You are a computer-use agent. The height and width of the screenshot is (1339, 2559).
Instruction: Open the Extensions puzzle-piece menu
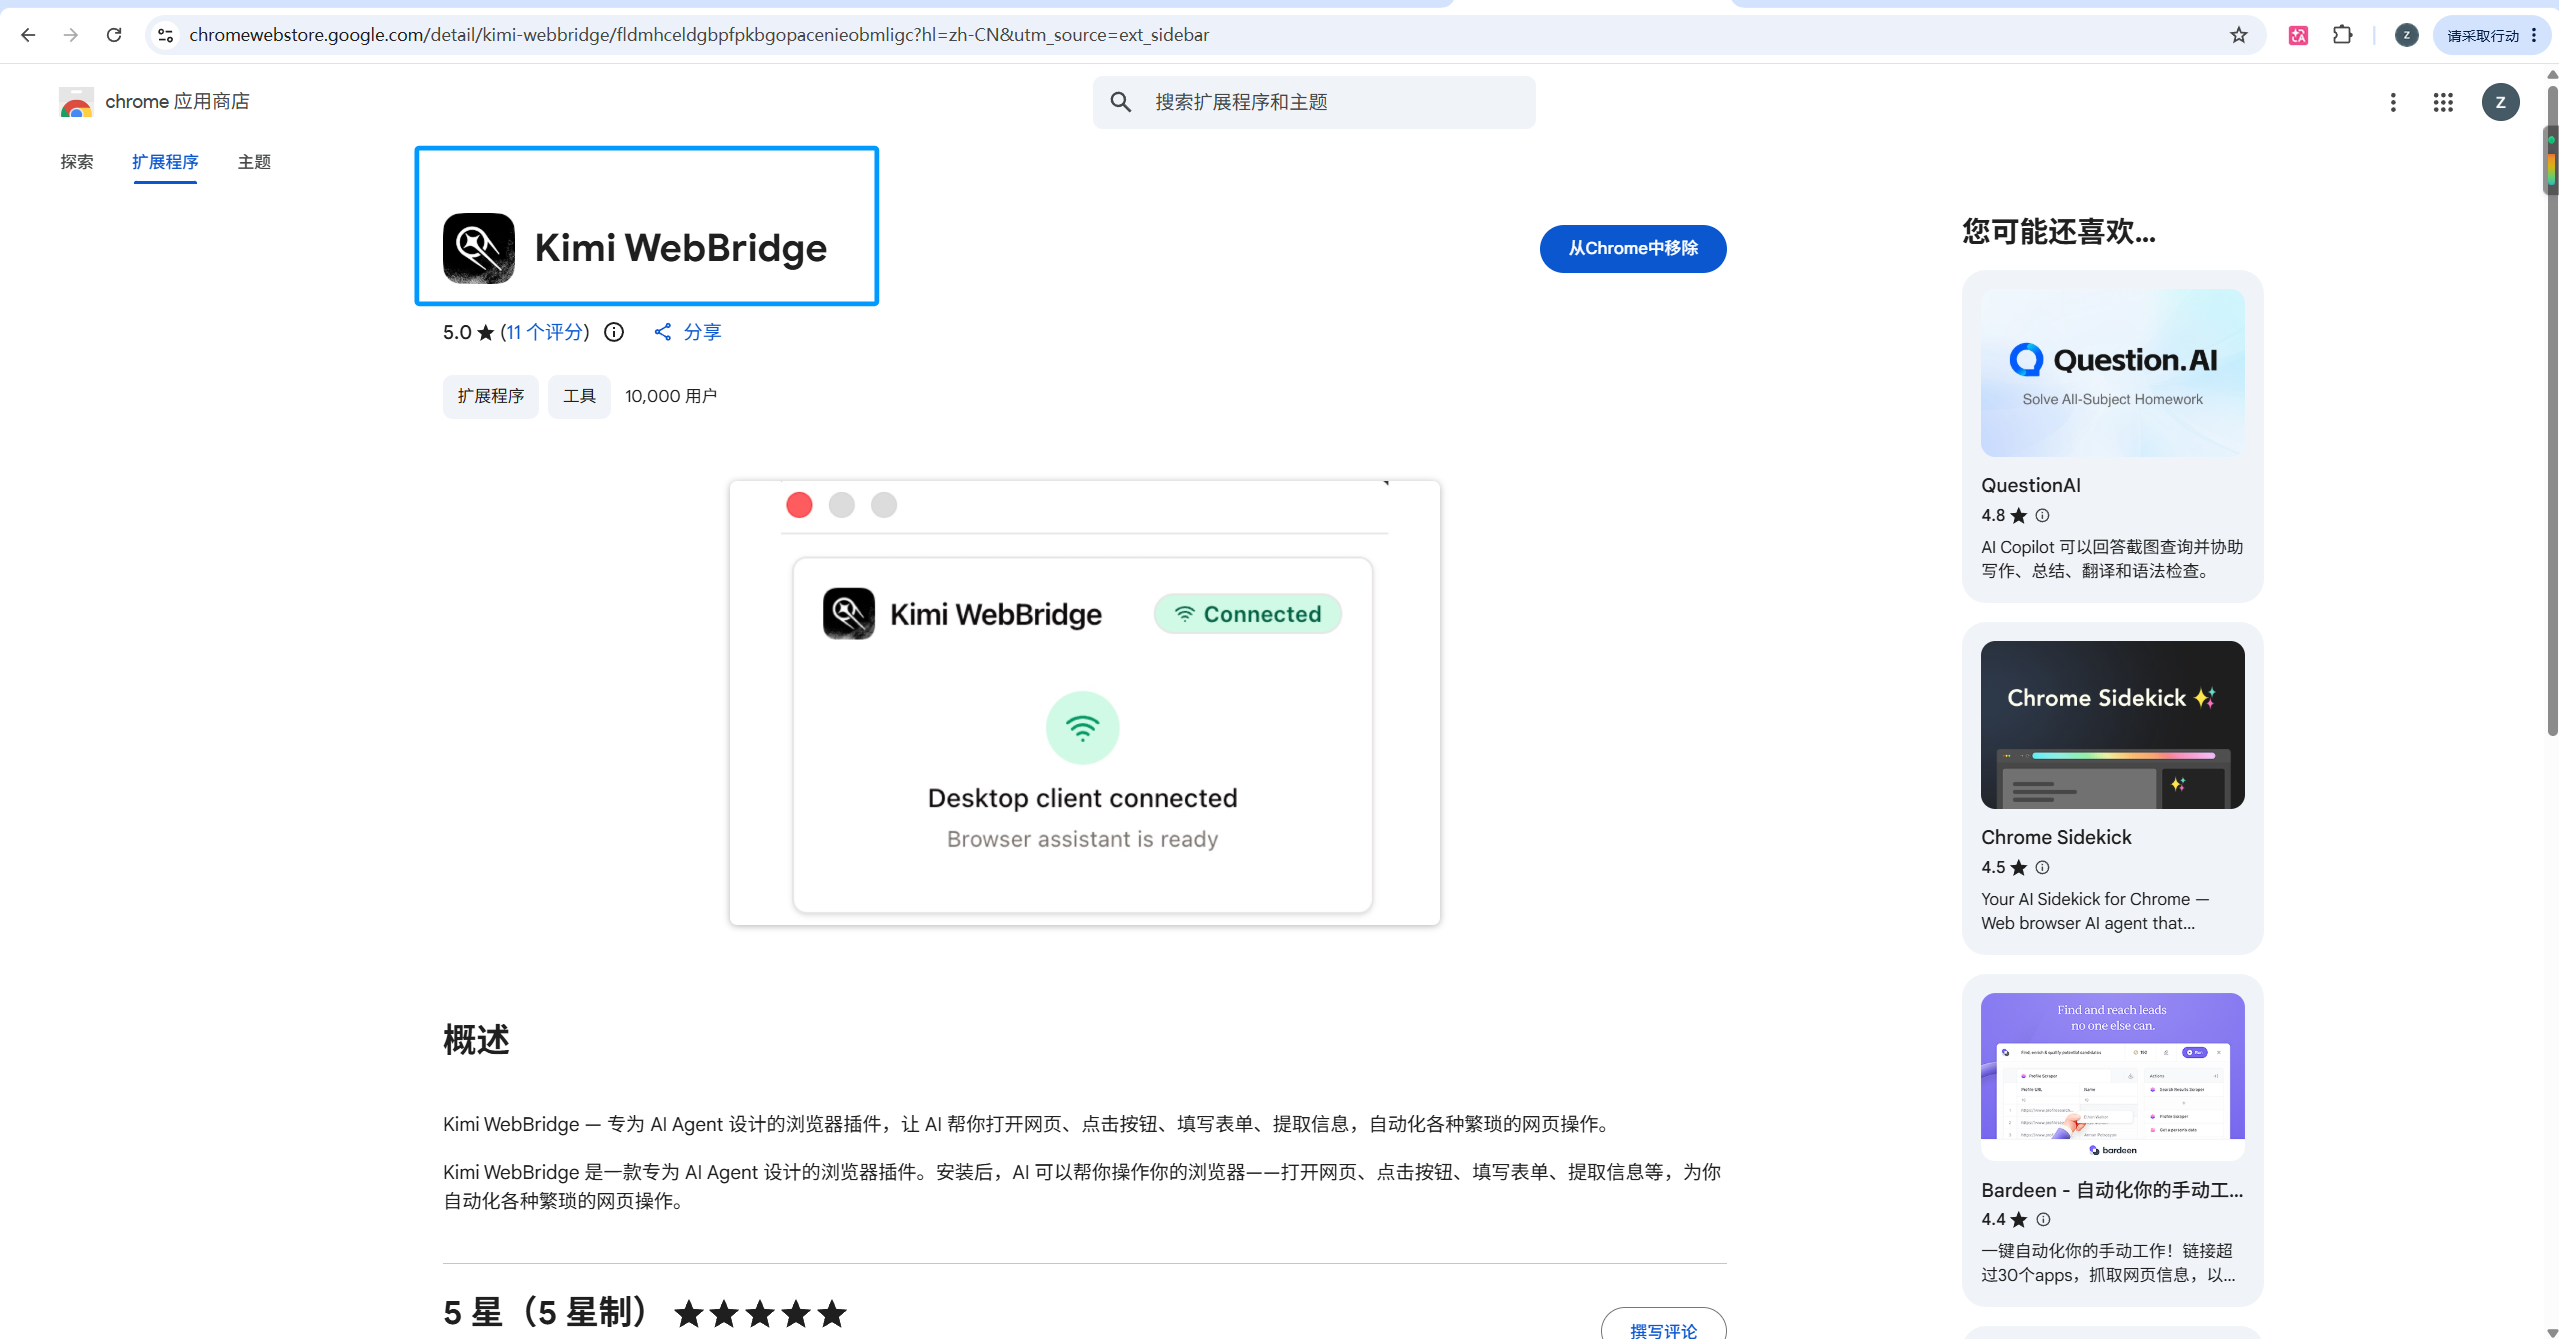click(2342, 35)
